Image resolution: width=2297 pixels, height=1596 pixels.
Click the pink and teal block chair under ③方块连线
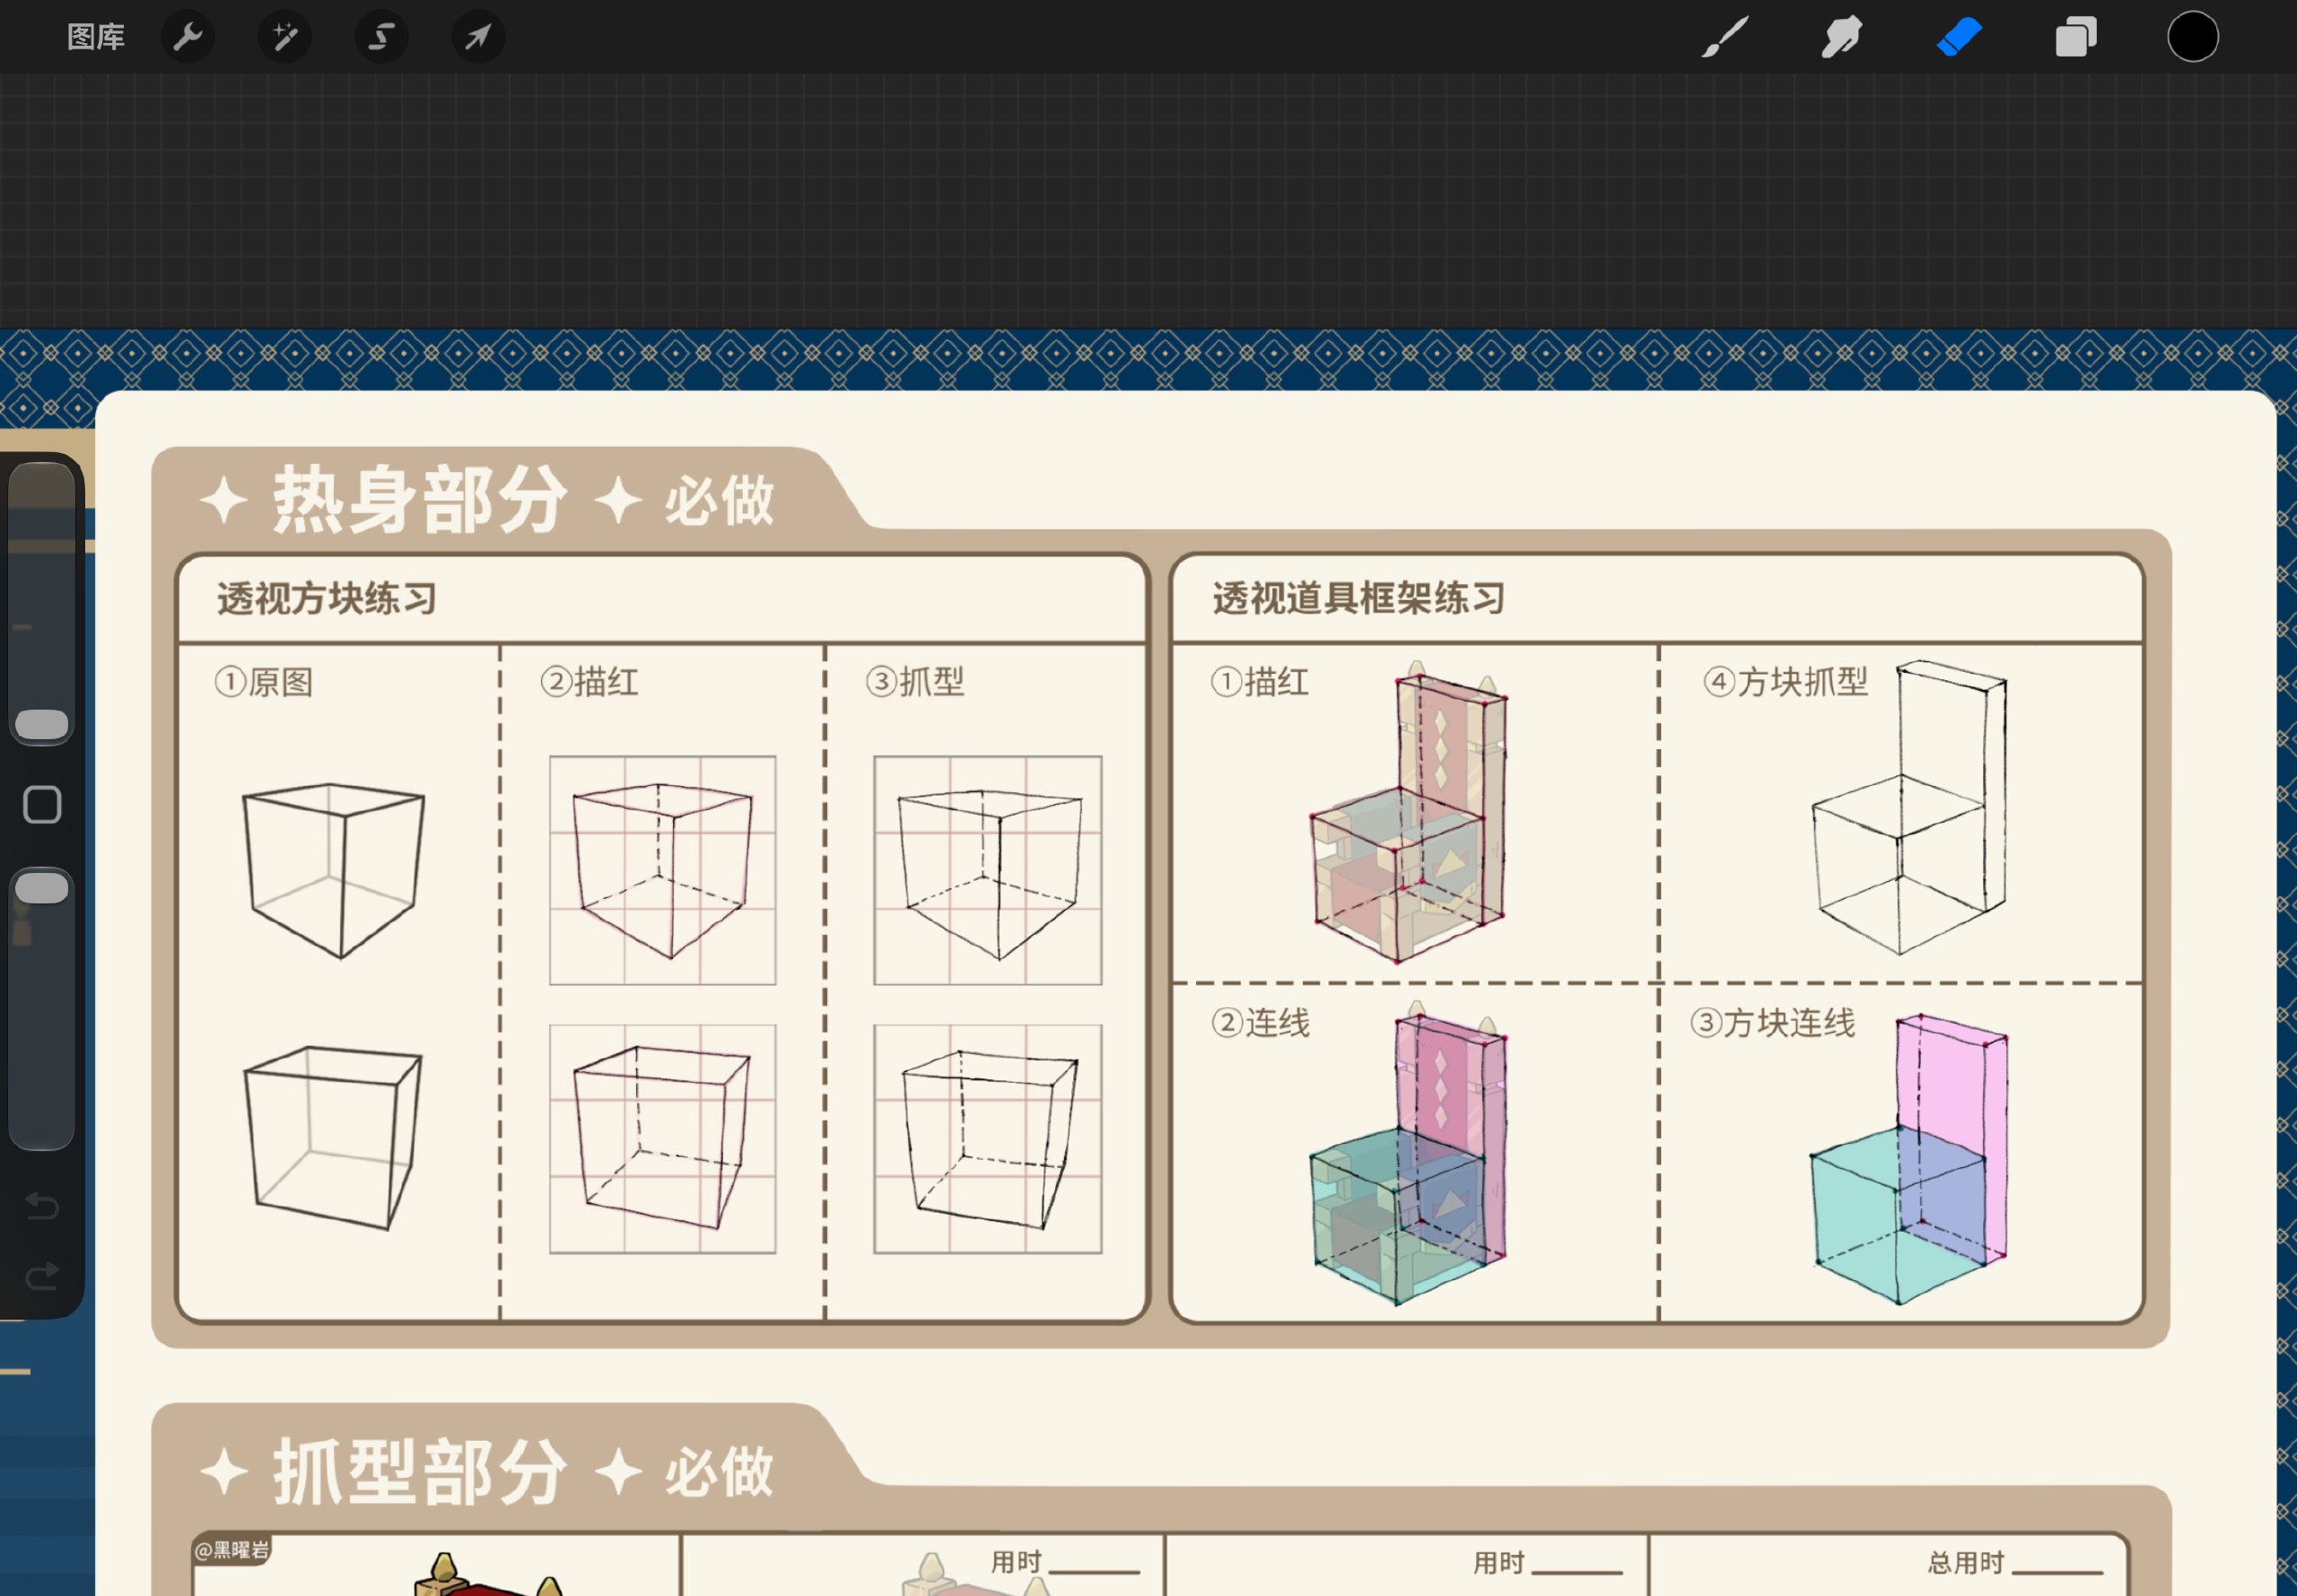tap(1909, 1159)
